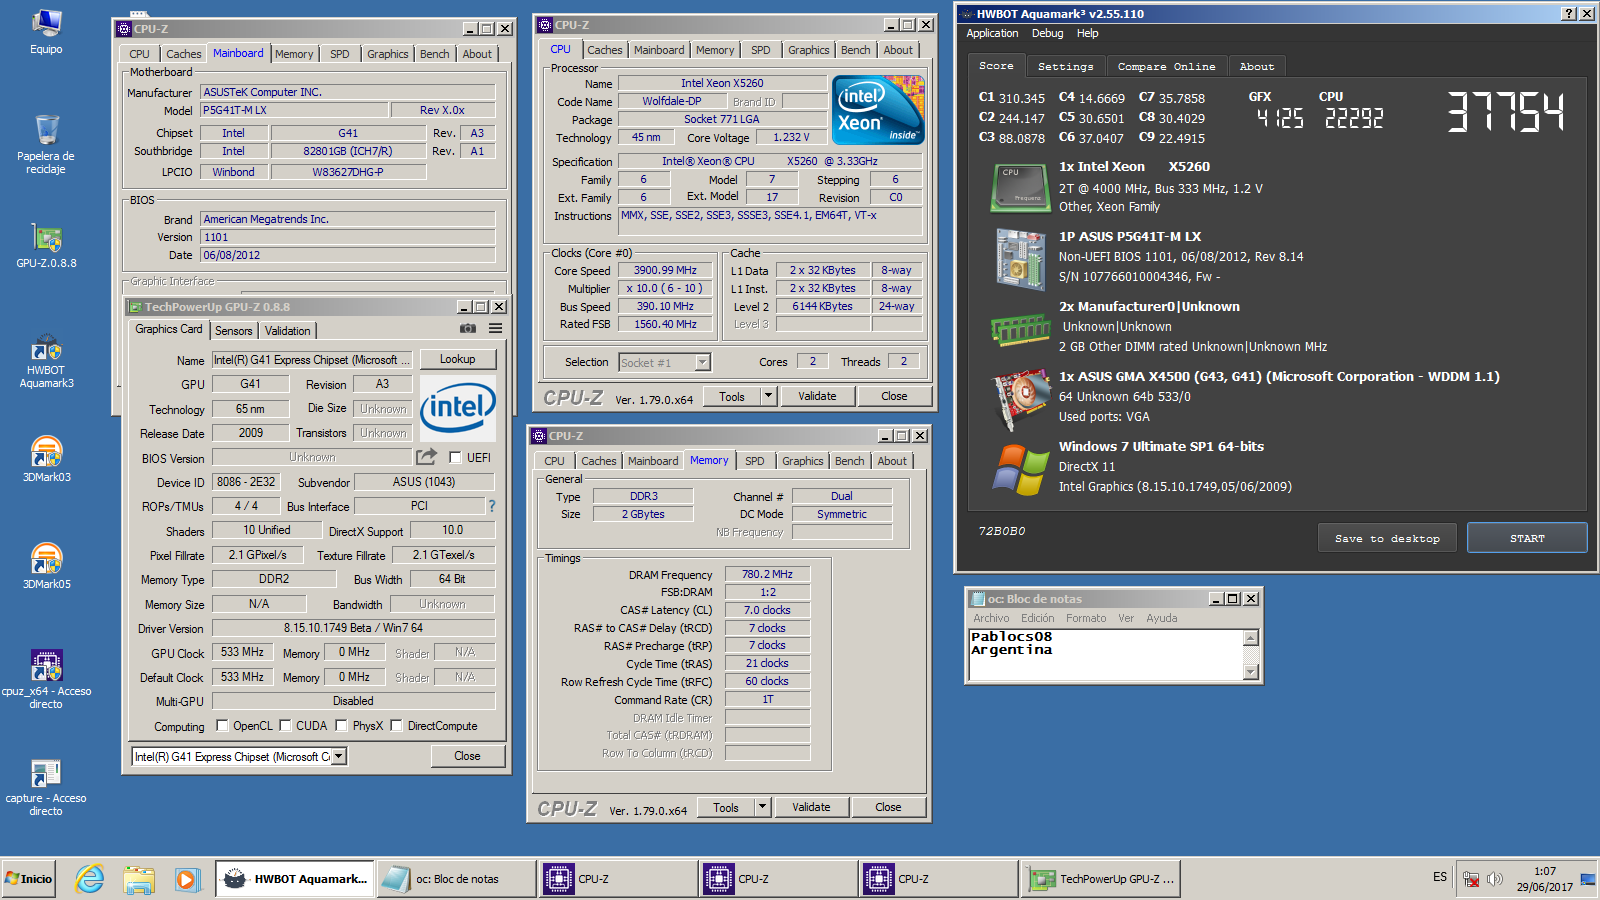Viewport: 1600px width, 900px height.
Task: Open 3DMark03 desktop icon
Action: click(x=46, y=459)
